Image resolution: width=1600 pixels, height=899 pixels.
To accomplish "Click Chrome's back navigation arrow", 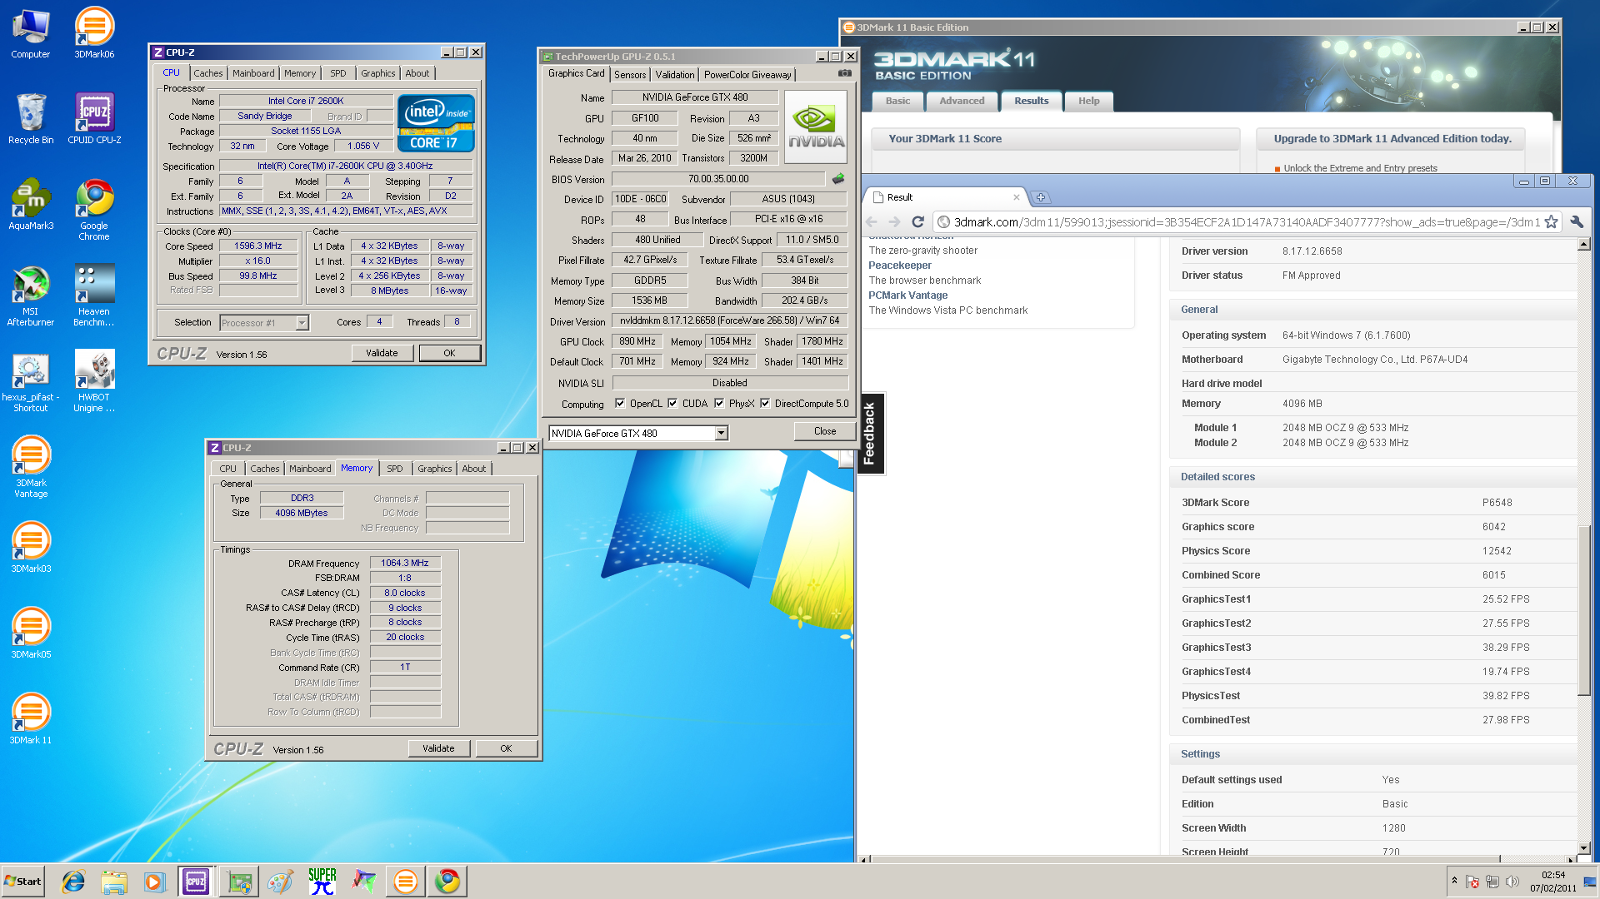I will 871,222.
